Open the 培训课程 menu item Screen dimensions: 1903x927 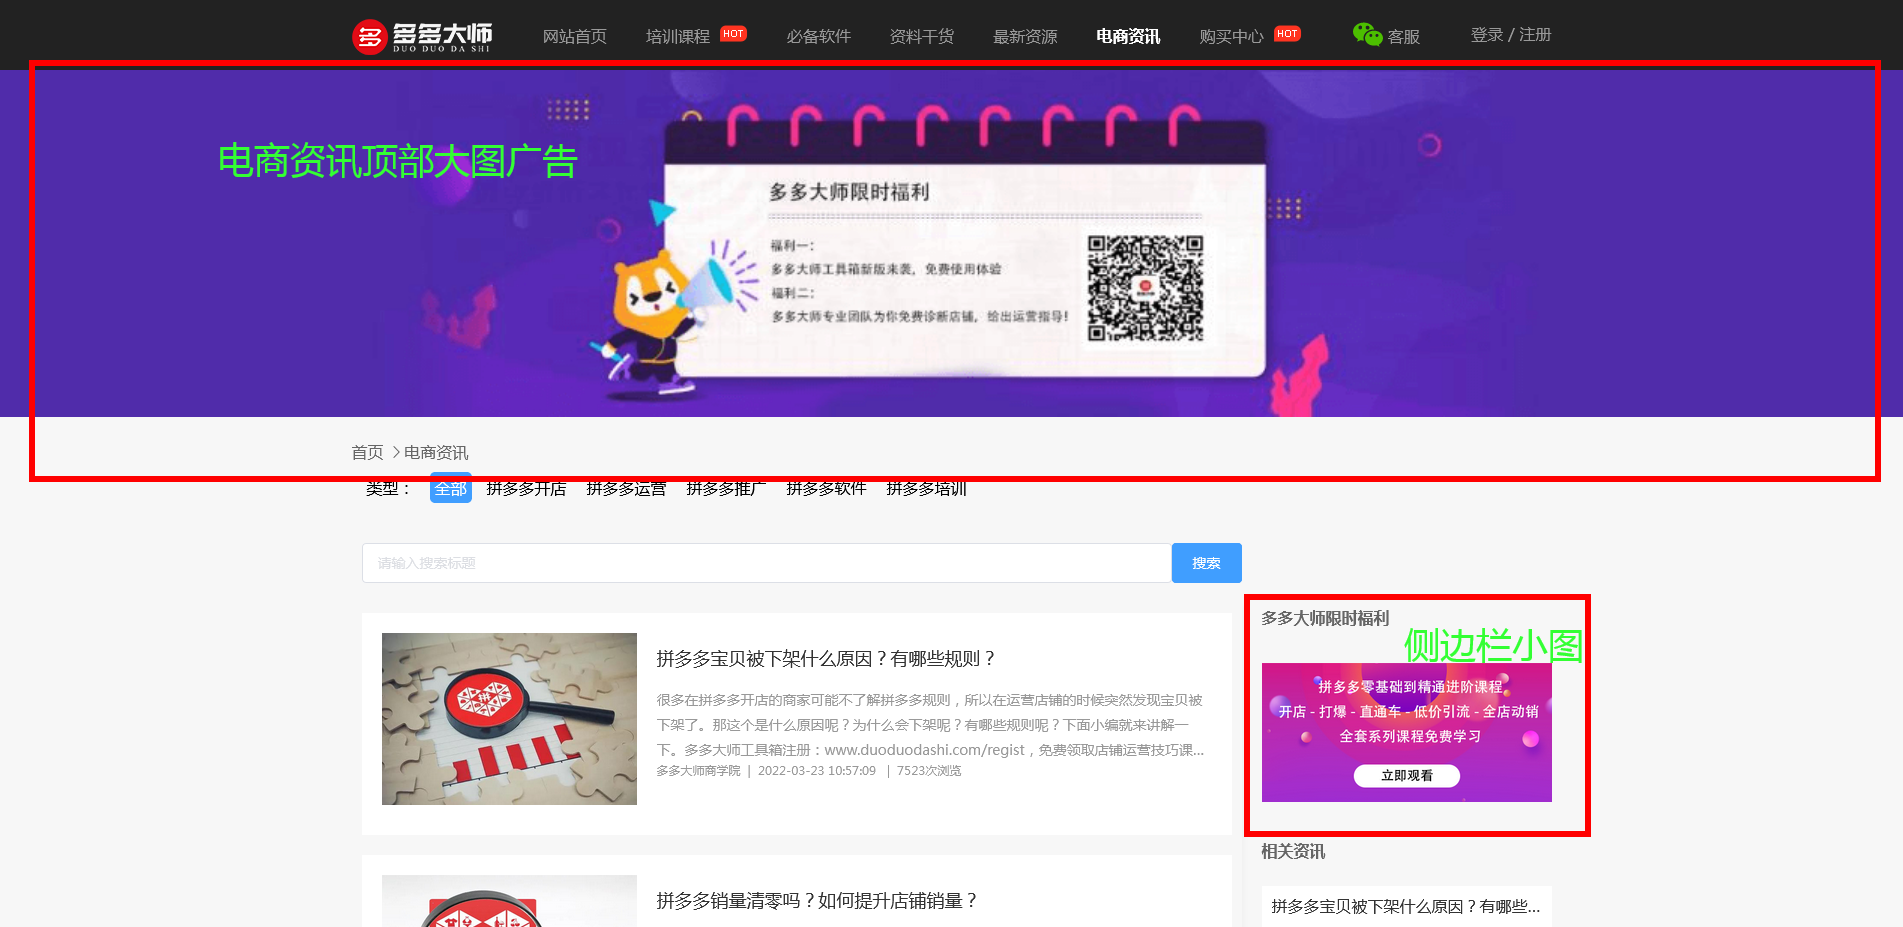[677, 37]
